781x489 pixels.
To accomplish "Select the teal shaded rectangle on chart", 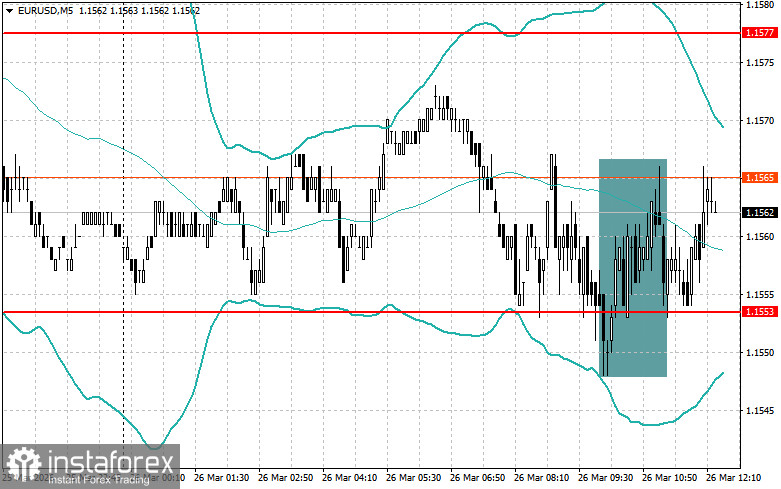I will pos(633,268).
